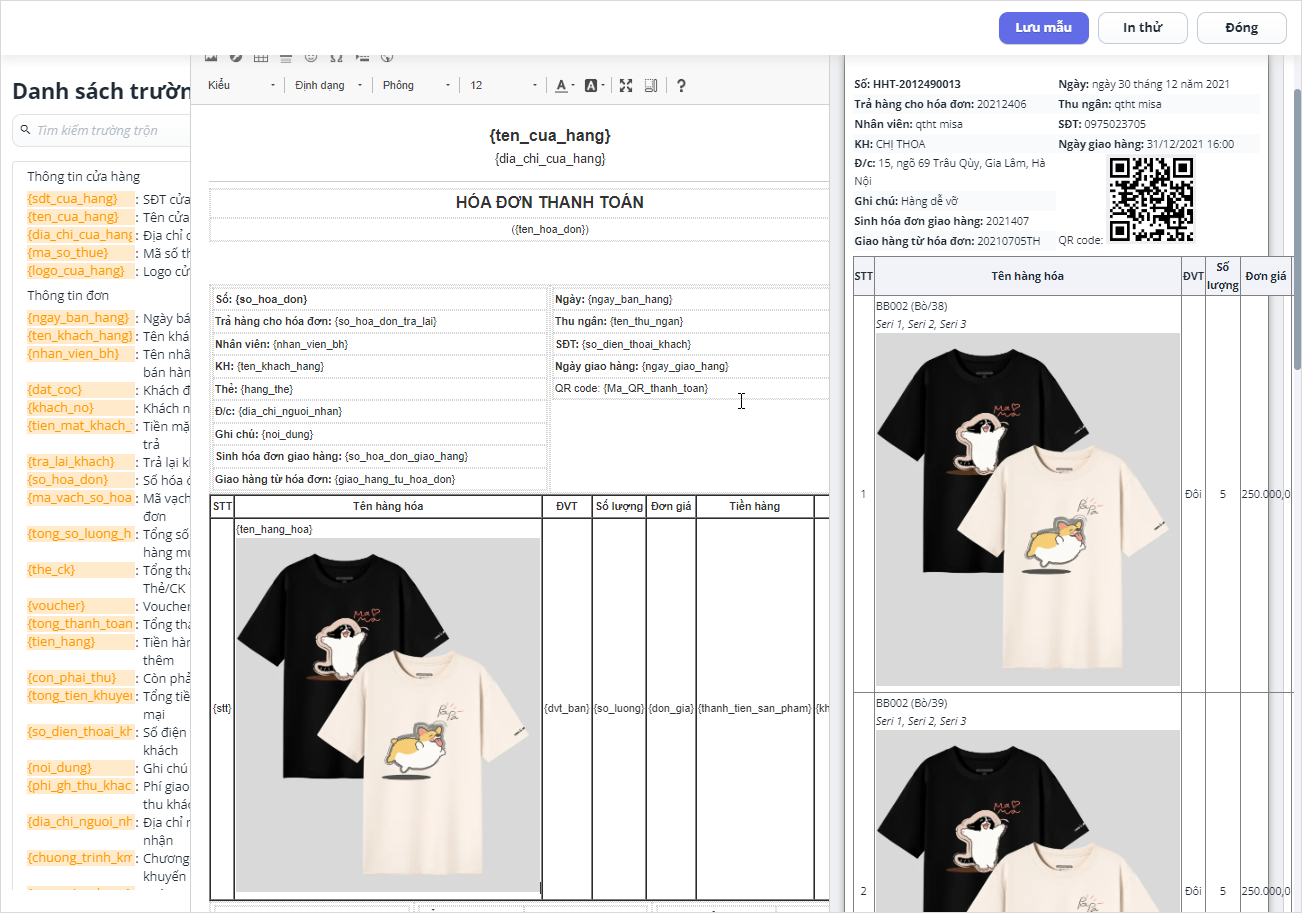Click the BB002 (Bò/38) item name in the preview
The width and height of the screenshot is (1302, 913).
pyautogui.click(x=911, y=306)
